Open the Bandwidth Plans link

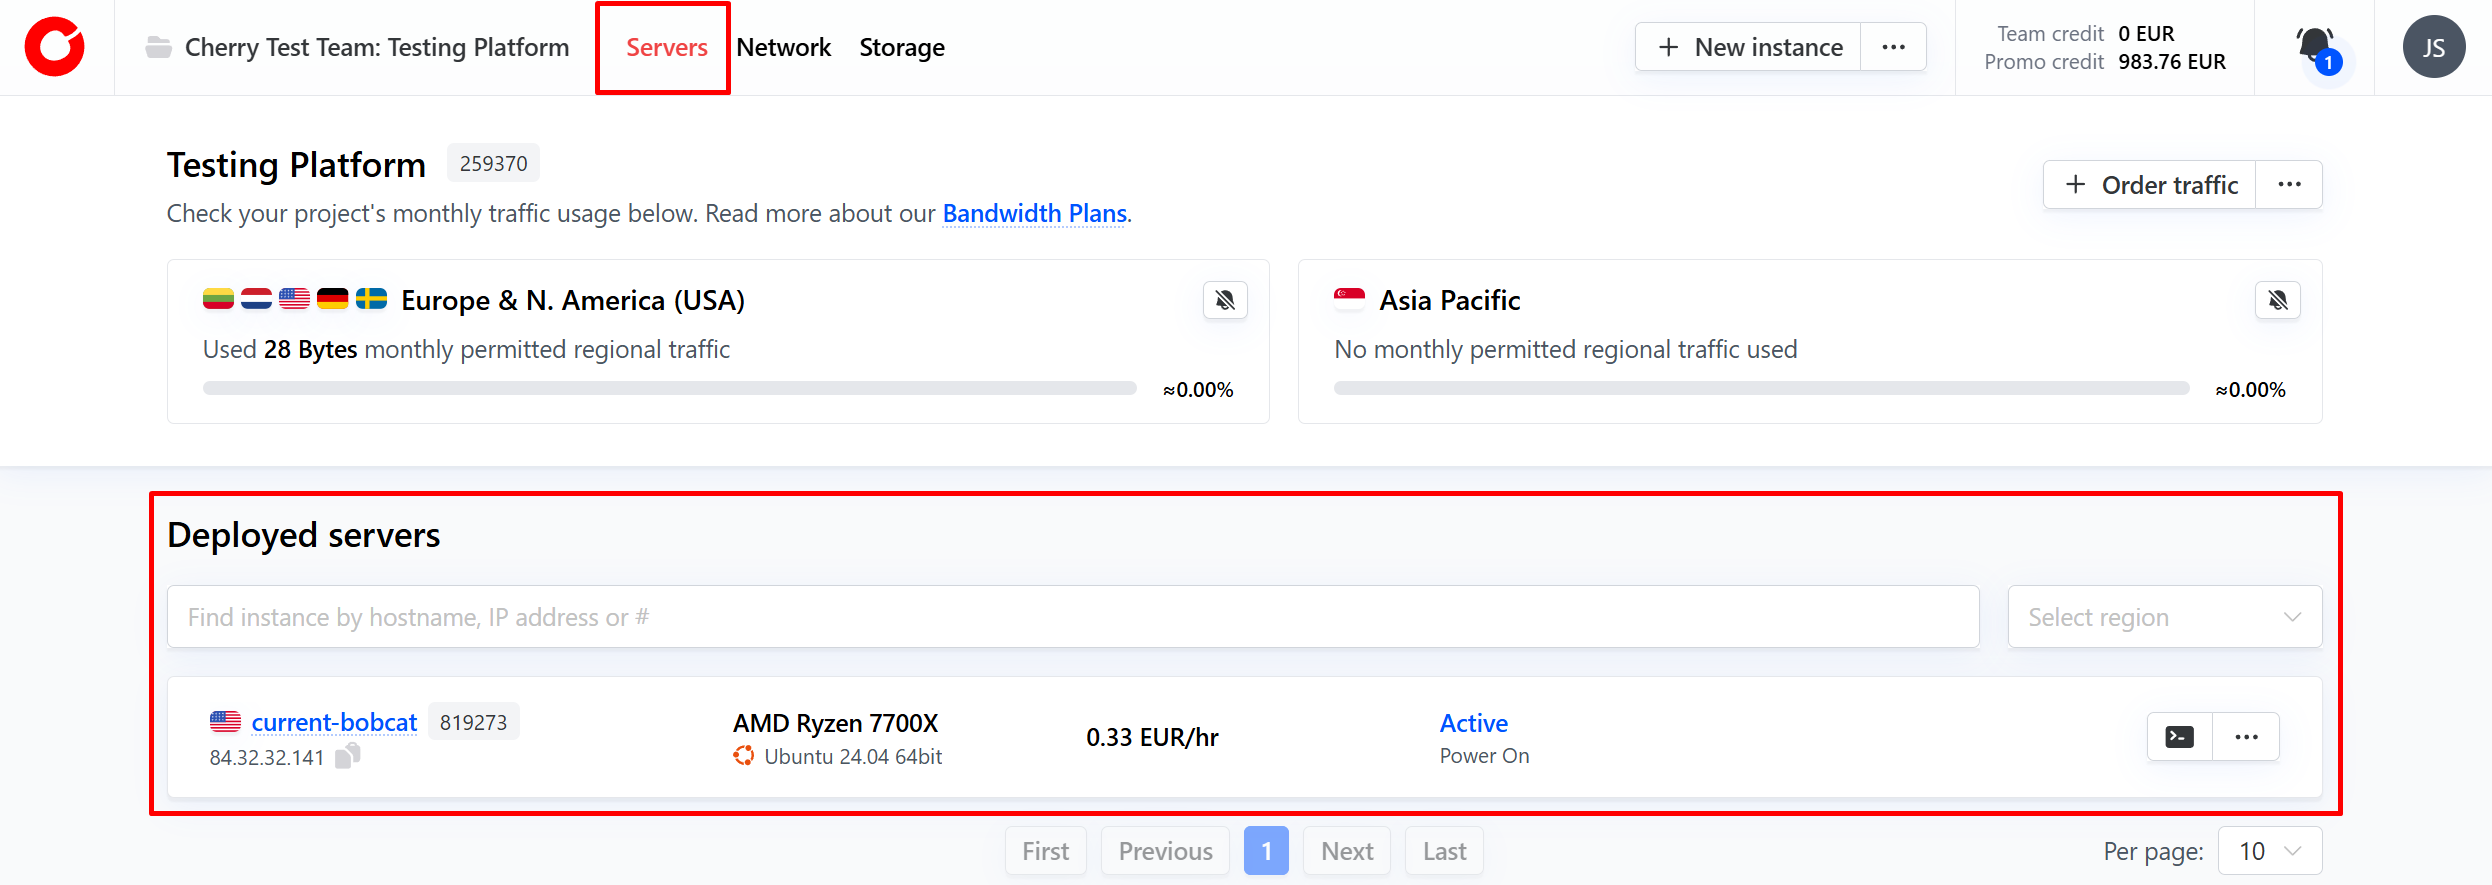pos(1034,213)
